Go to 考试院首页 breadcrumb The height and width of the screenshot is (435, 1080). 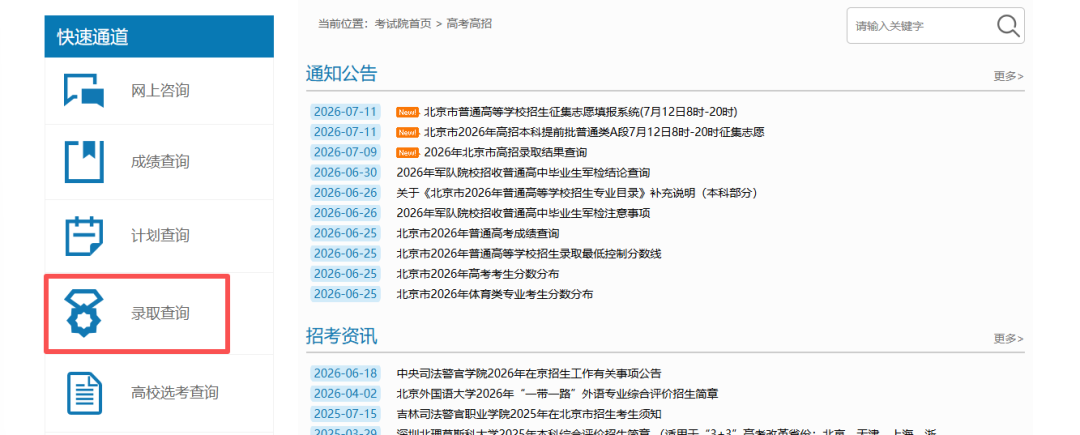point(403,23)
